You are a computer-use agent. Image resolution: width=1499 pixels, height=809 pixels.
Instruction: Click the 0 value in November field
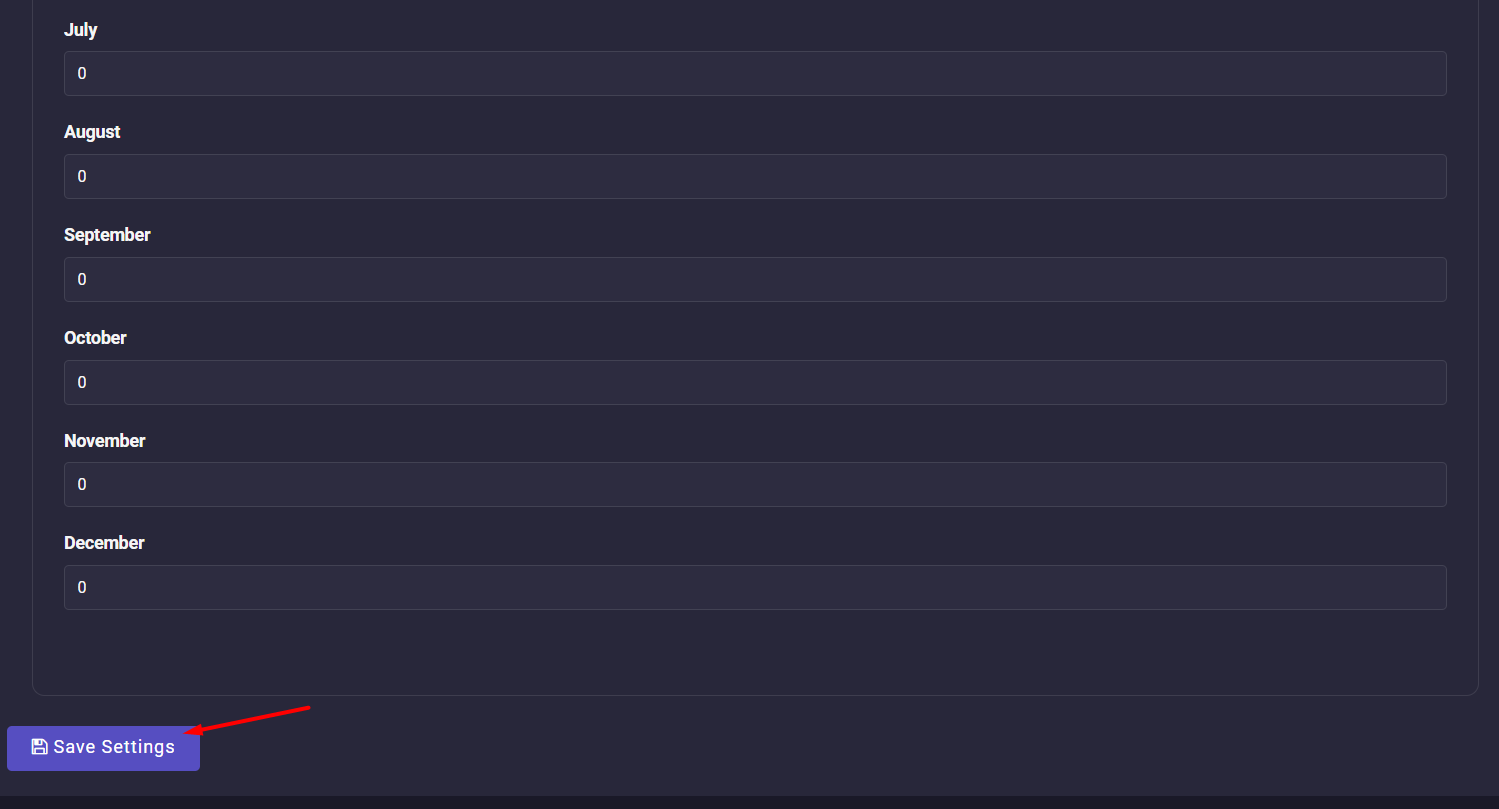pos(82,485)
